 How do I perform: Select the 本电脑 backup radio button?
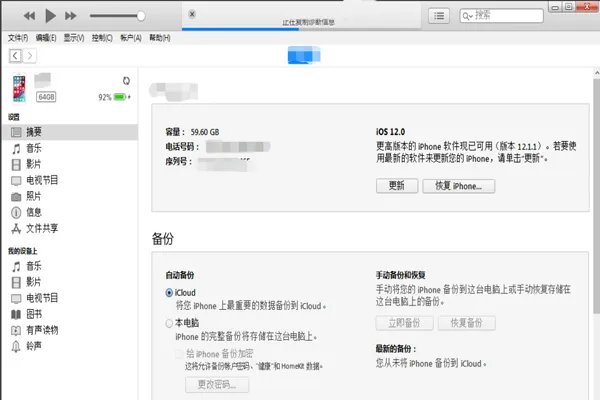click(169, 323)
